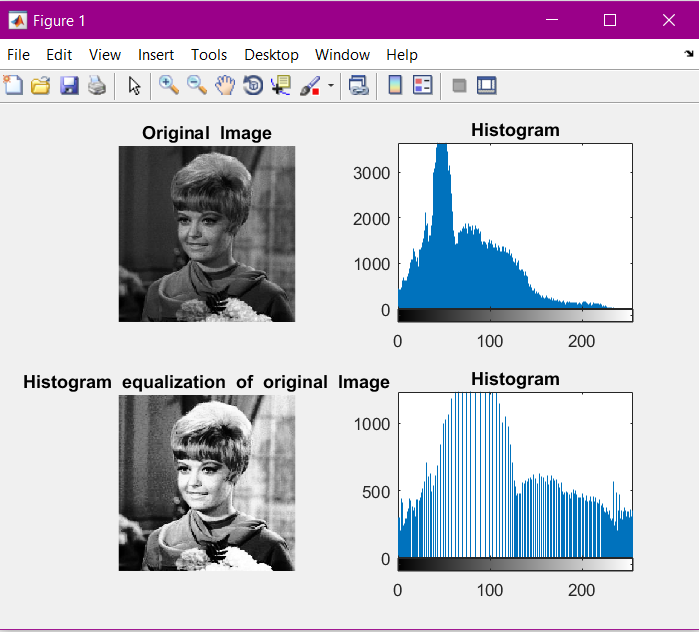Toggle the Insert Legend button
The image size is (699, 632).
tap(423, 86)
